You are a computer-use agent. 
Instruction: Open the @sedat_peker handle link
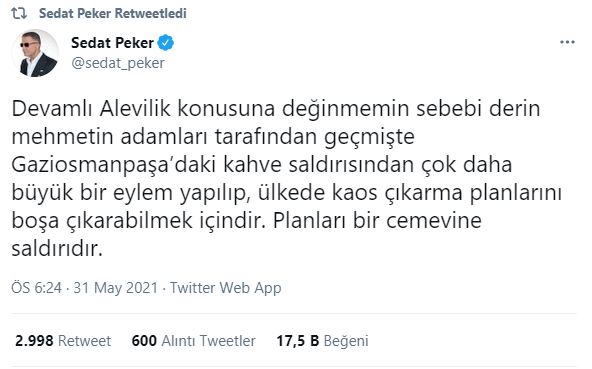tap(118, 63)
